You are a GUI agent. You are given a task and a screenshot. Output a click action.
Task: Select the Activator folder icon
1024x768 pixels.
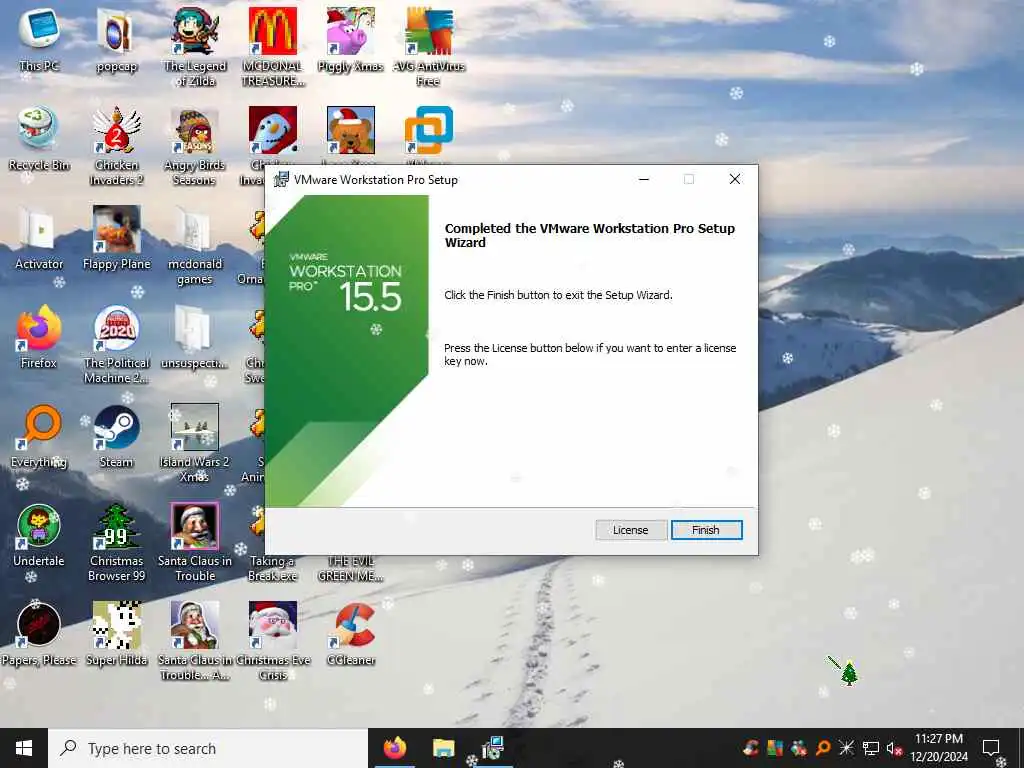coord(39,238)
